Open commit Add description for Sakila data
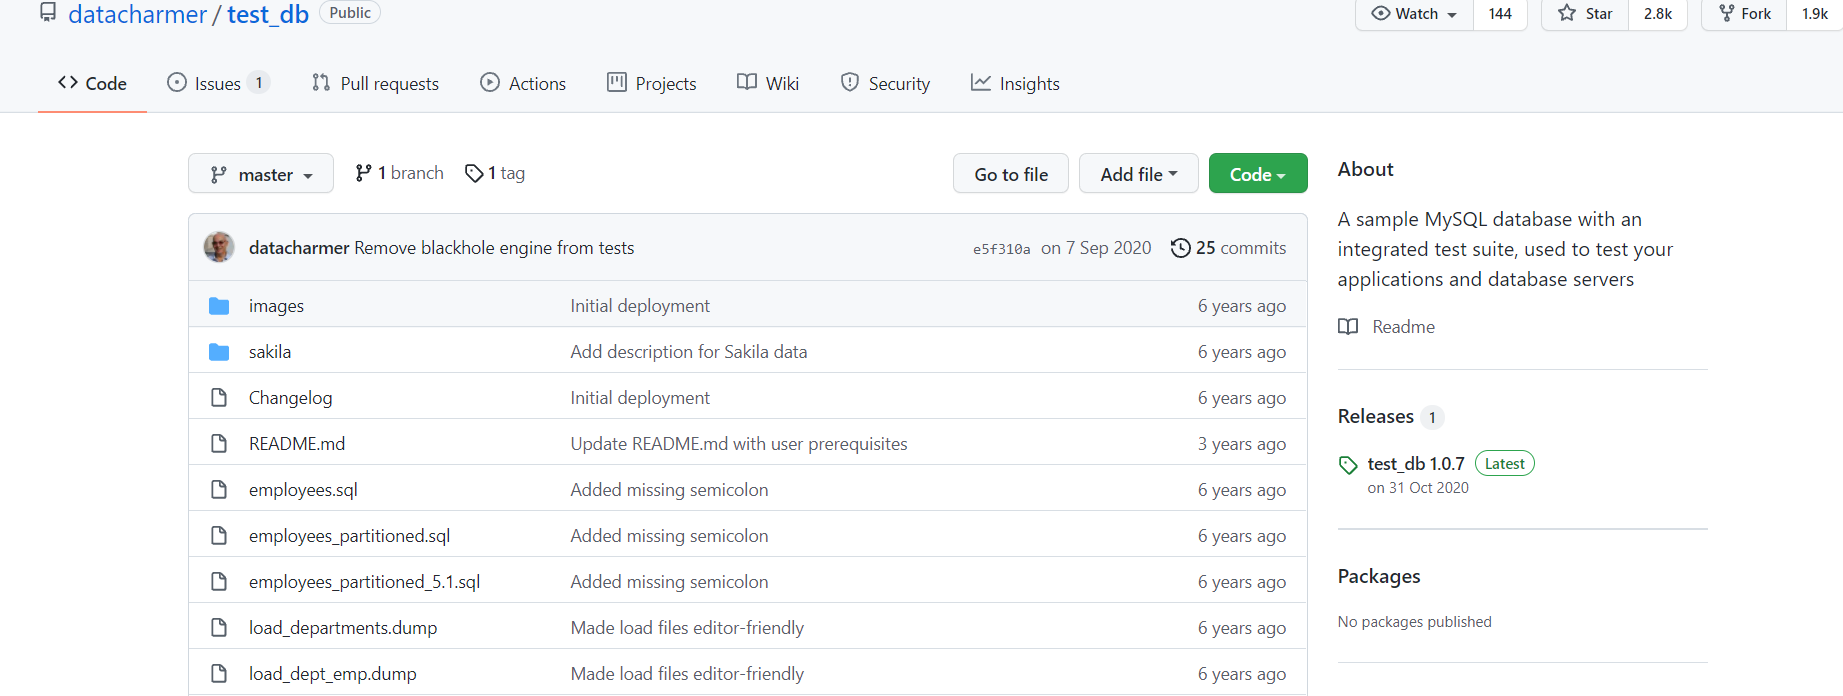This screenshot has width=1843, height=696. point(689,352)
